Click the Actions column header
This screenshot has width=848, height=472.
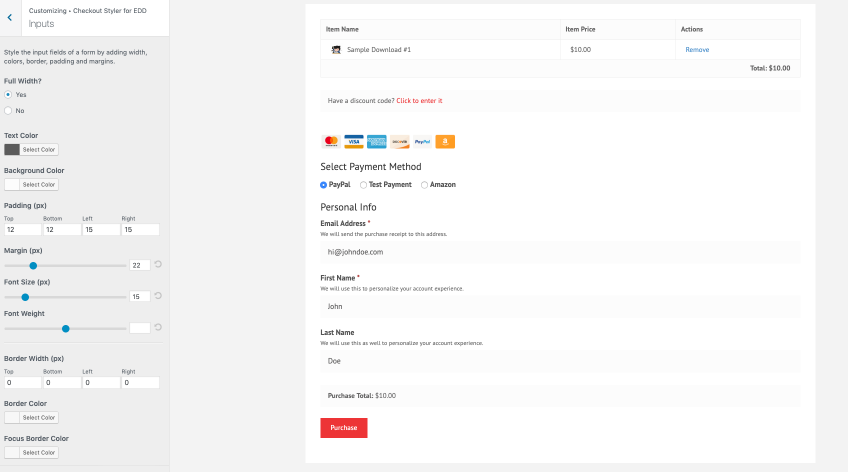point(692,29)
